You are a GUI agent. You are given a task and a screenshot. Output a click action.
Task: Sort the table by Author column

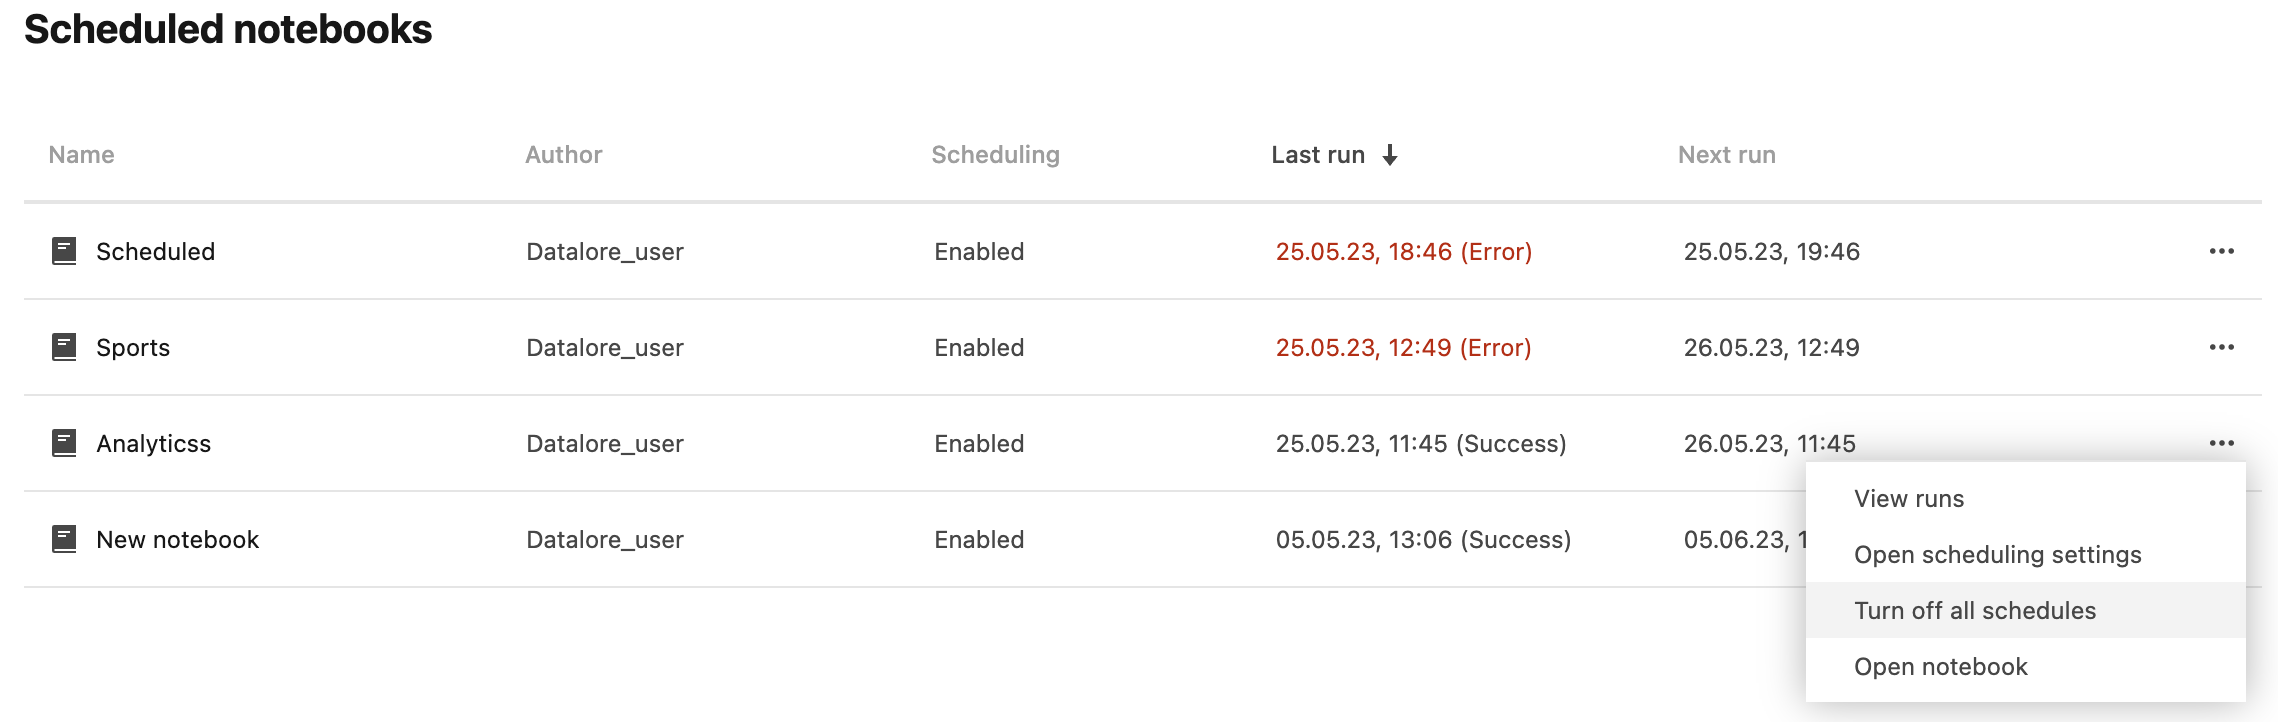563,155
